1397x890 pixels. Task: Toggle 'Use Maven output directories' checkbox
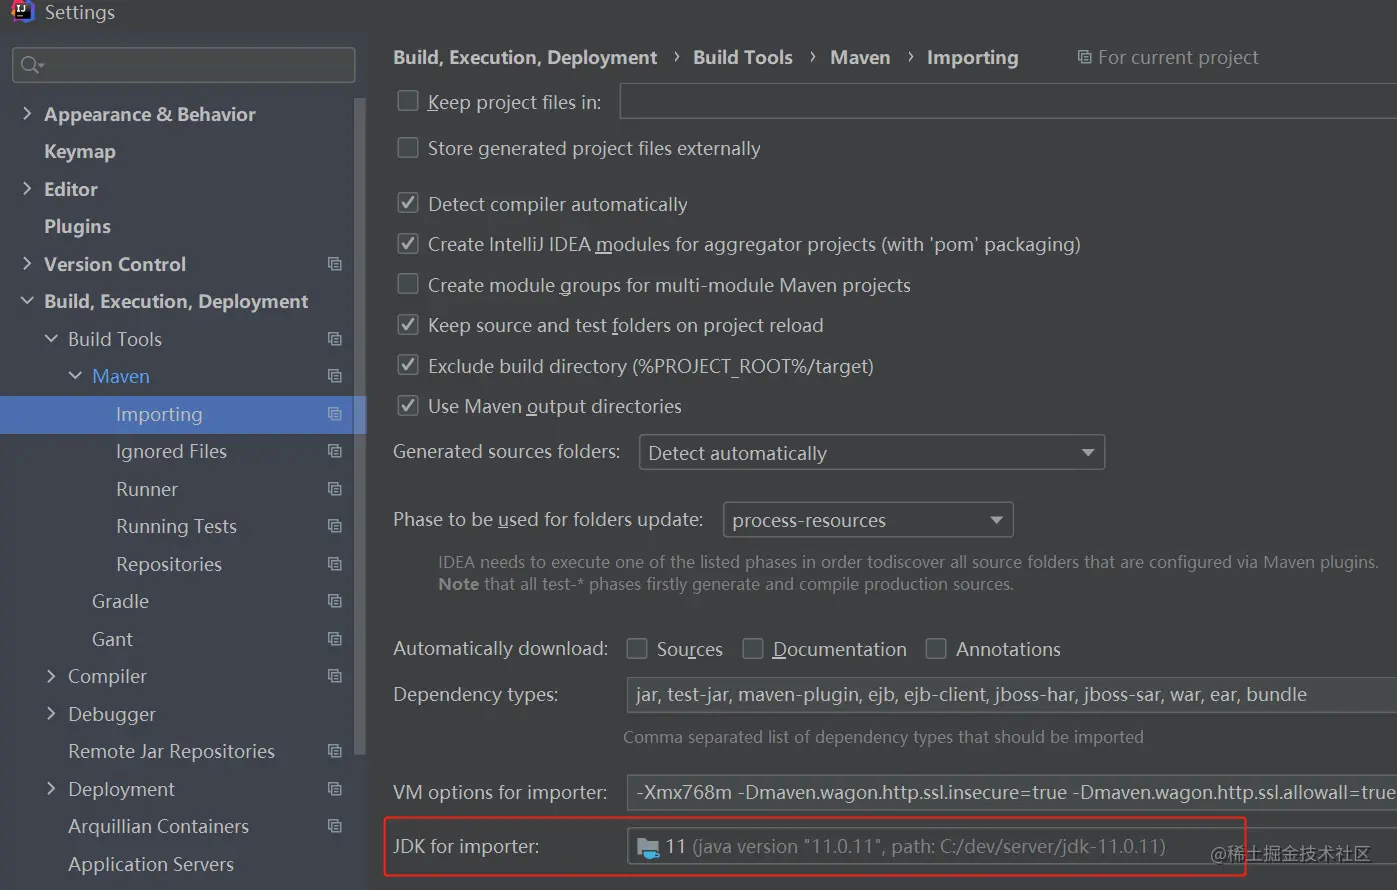[408, 406]
